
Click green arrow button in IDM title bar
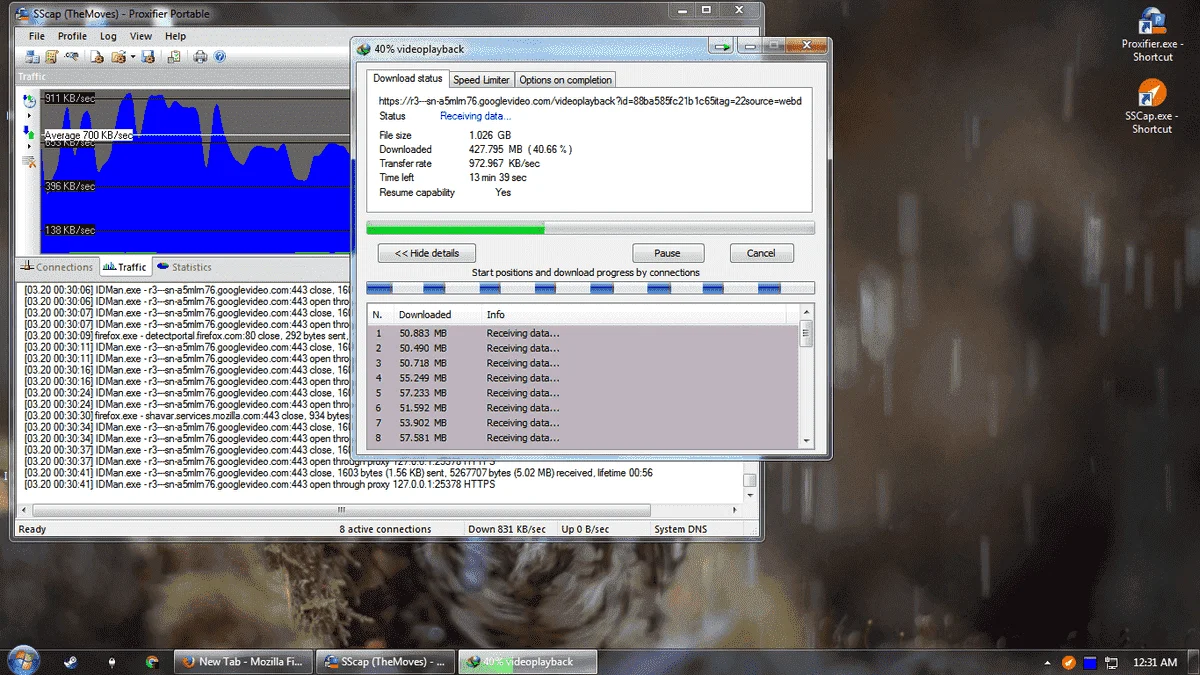[721, 47]
